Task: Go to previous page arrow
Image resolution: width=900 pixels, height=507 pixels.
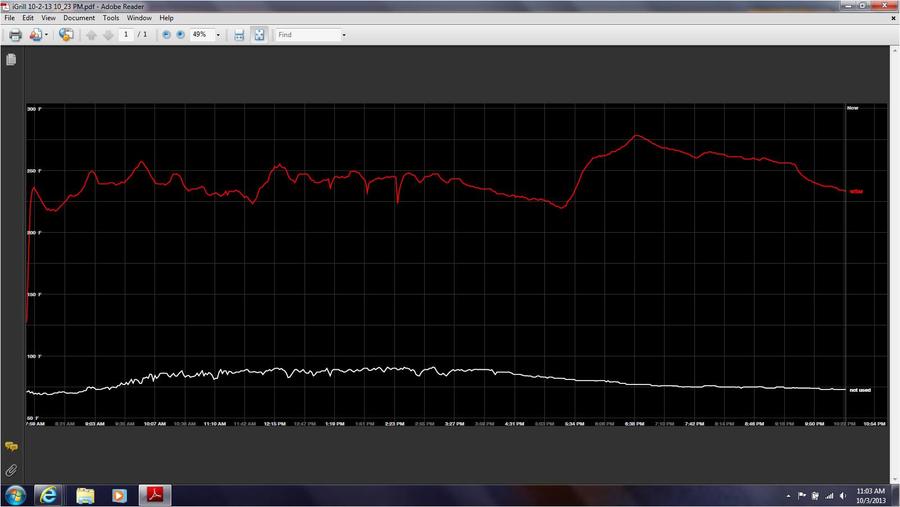Action: coord(91,35)
